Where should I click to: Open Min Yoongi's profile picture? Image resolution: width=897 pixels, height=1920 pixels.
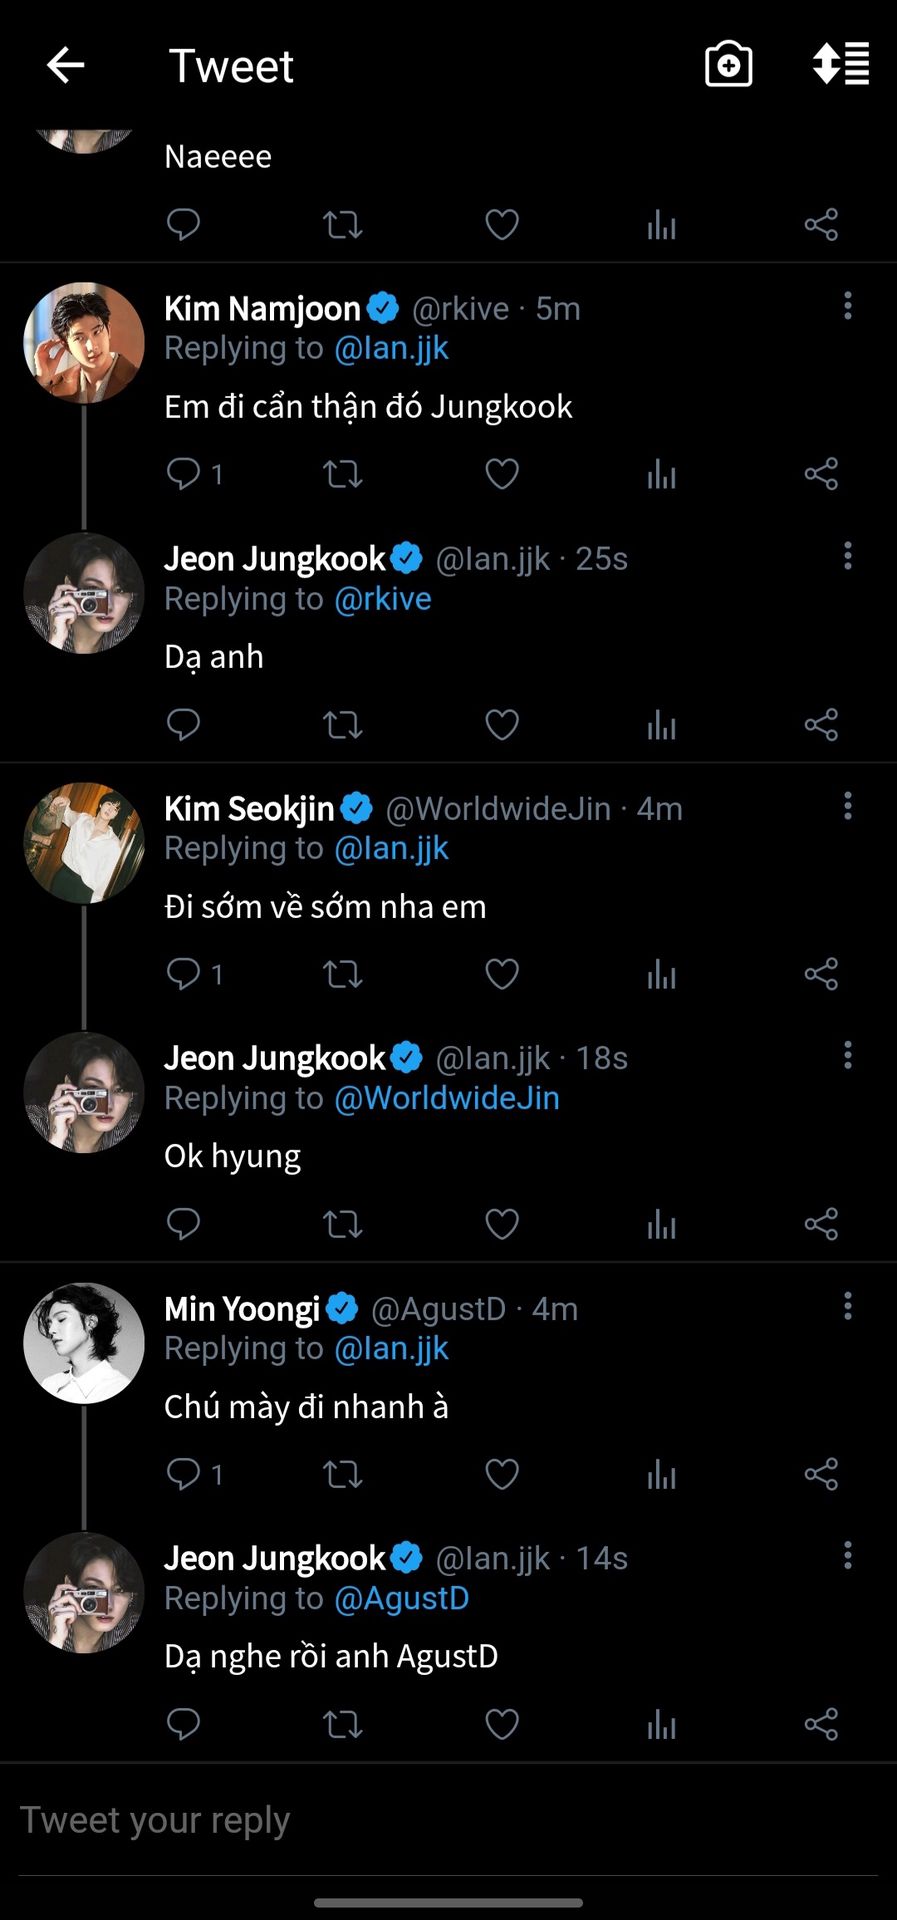point(84,1343)
